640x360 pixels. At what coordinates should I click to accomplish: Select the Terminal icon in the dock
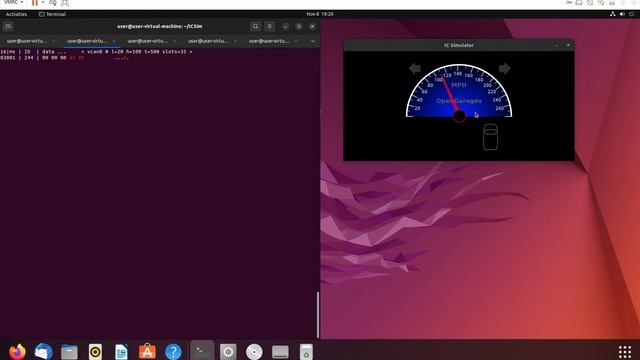[202, 351]
